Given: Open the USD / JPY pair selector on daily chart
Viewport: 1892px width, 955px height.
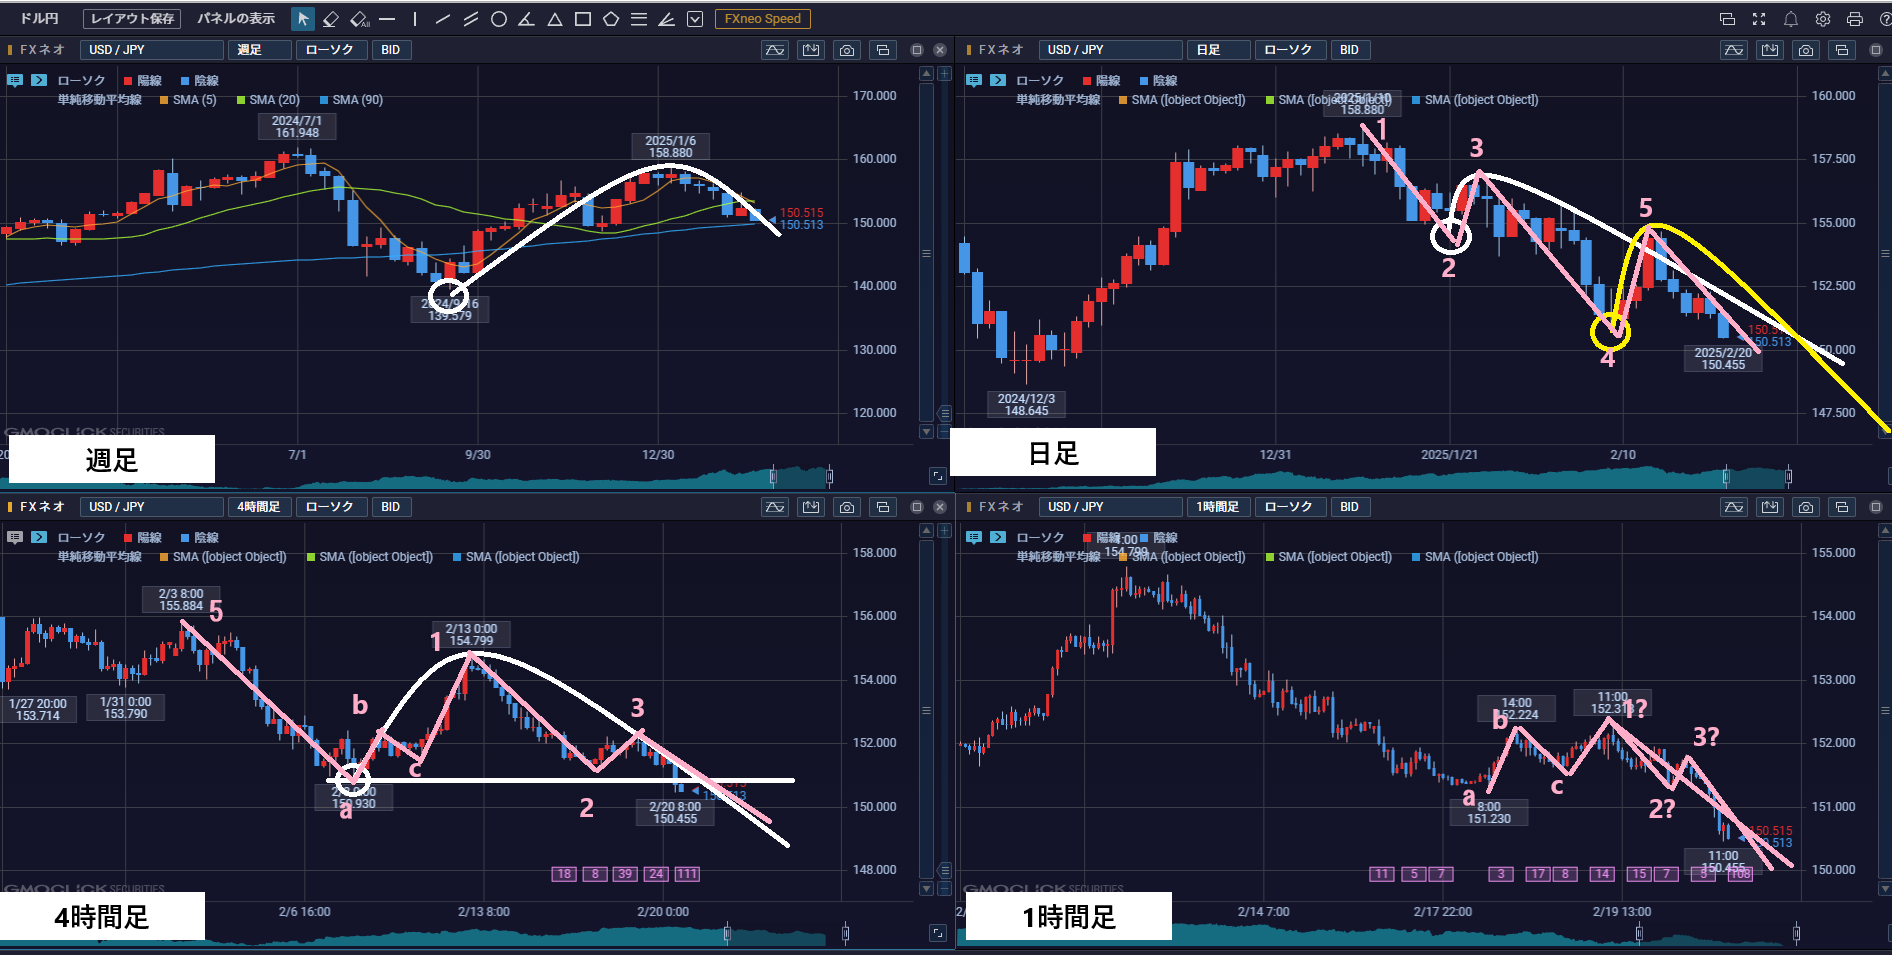Looking at the screenshot, I should [x=1110, y=50].
